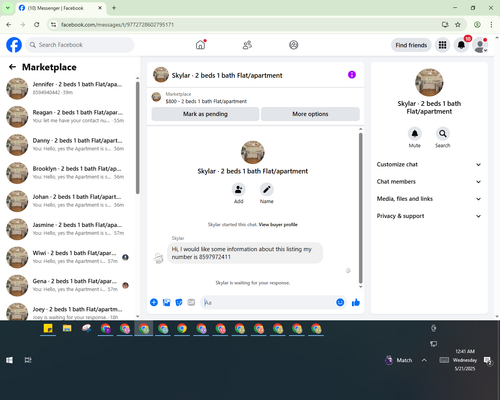
Task: Open File Explorer on the taskbar
Action: coord(67,329)
